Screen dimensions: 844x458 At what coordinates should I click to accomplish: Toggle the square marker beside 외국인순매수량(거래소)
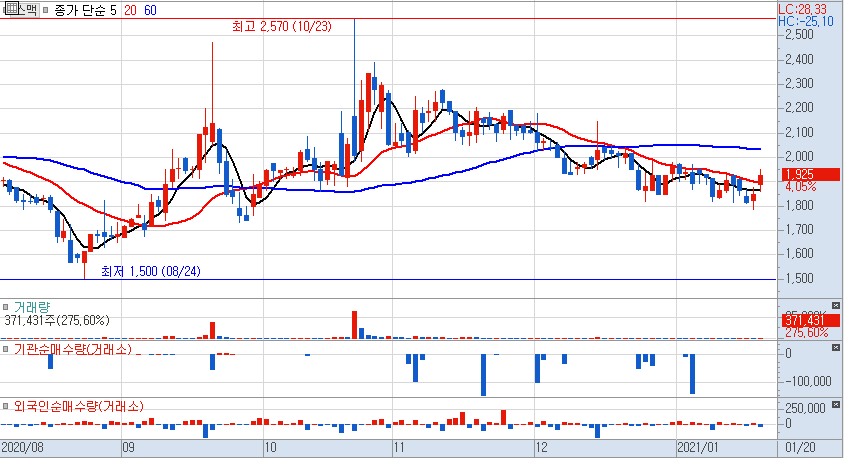(6, 406)
